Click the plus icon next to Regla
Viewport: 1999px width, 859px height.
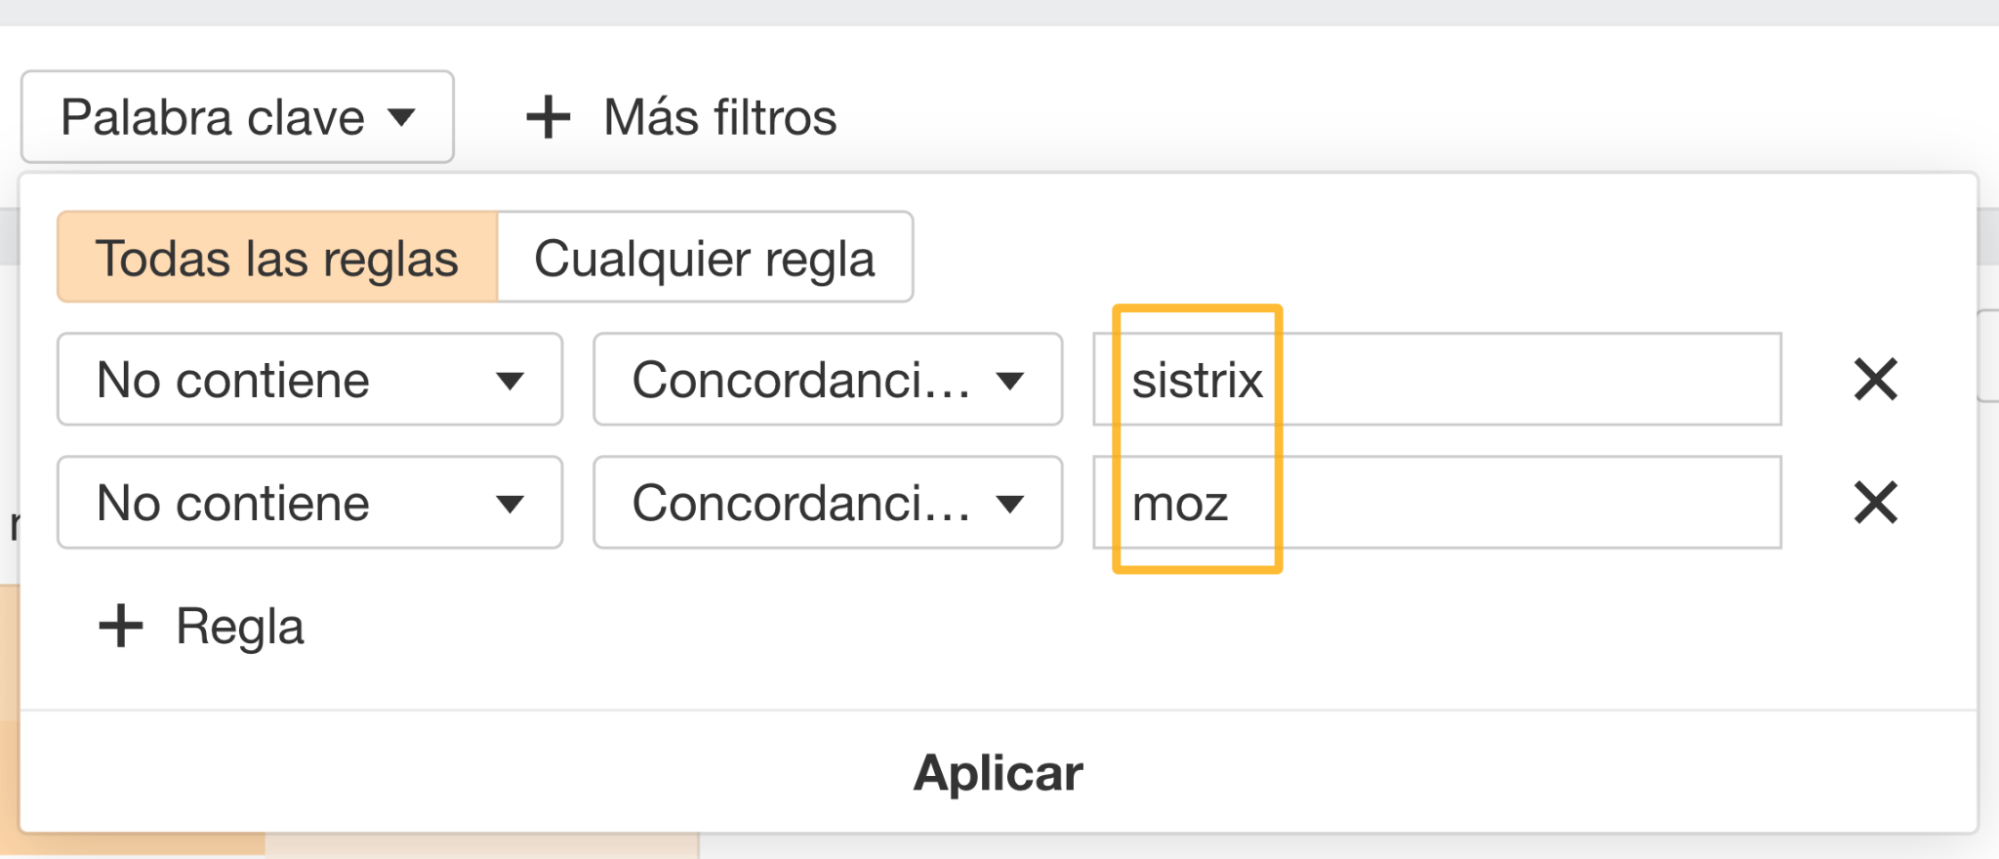[120, 626]
